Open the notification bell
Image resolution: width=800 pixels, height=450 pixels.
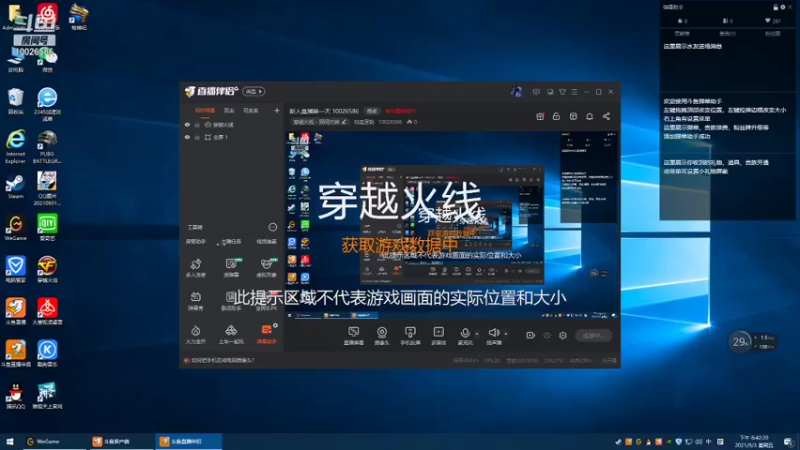pyautogui.click(x=589, y=116)
